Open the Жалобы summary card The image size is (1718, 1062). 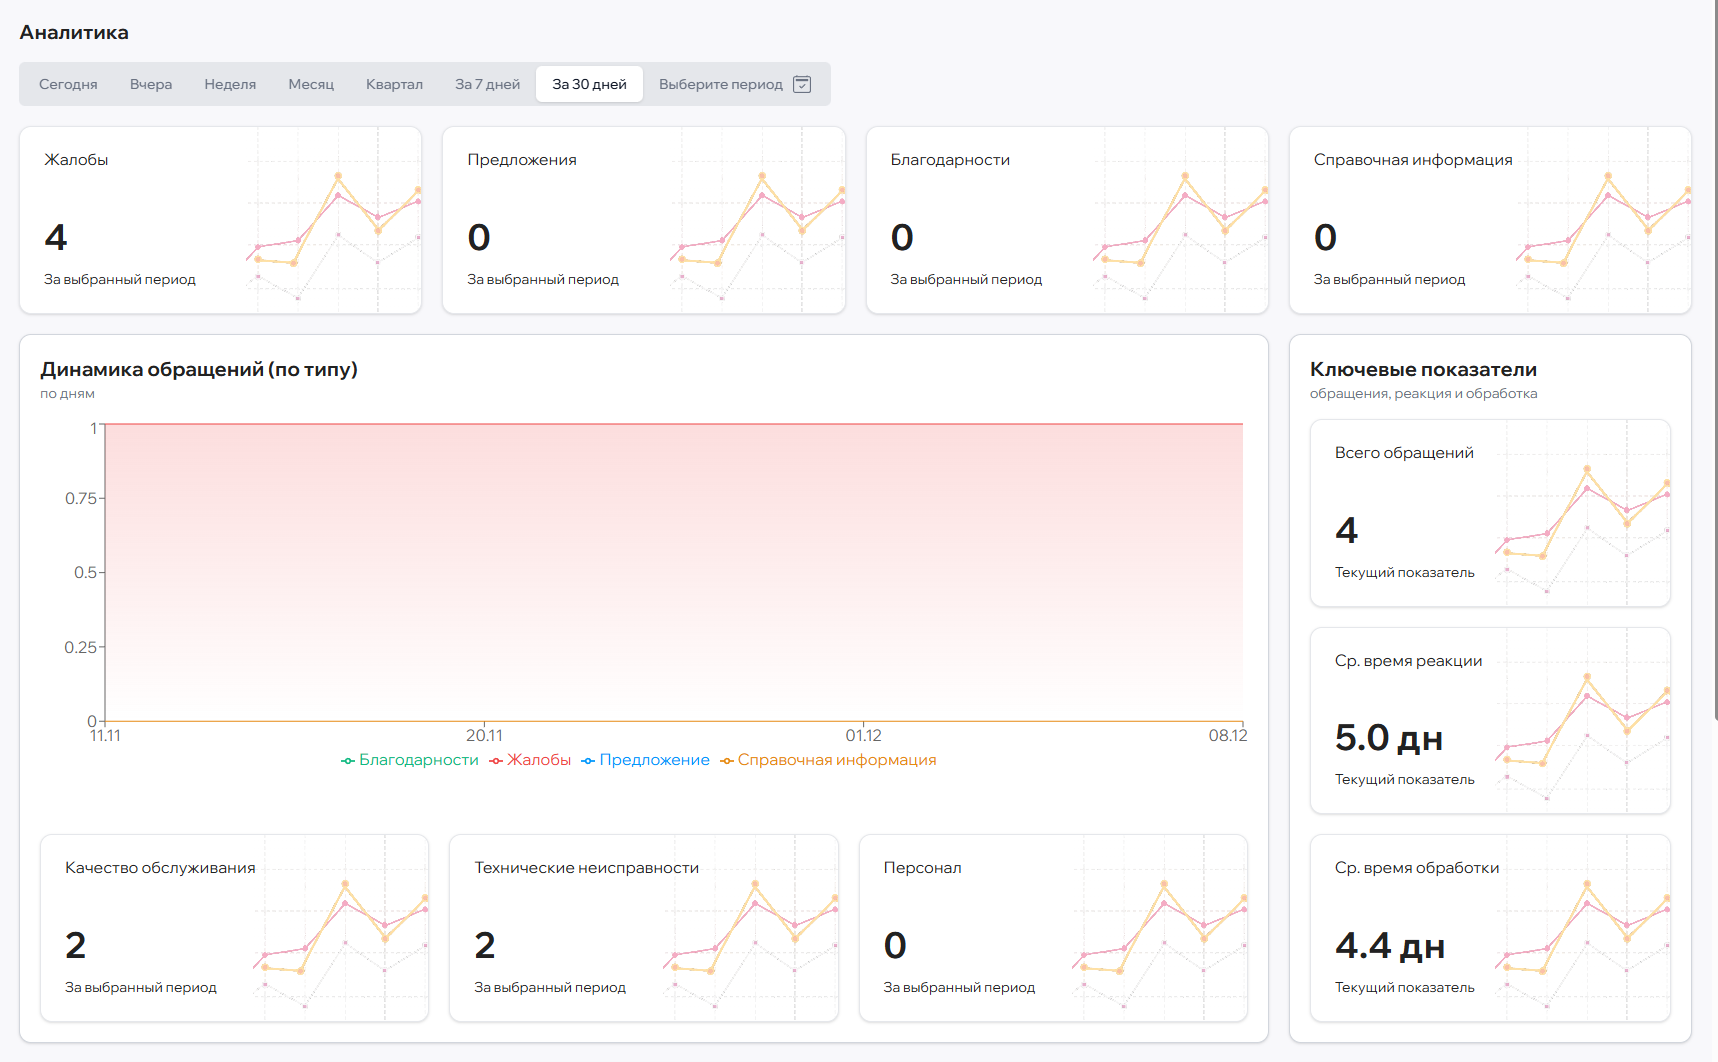pos(220,220)
